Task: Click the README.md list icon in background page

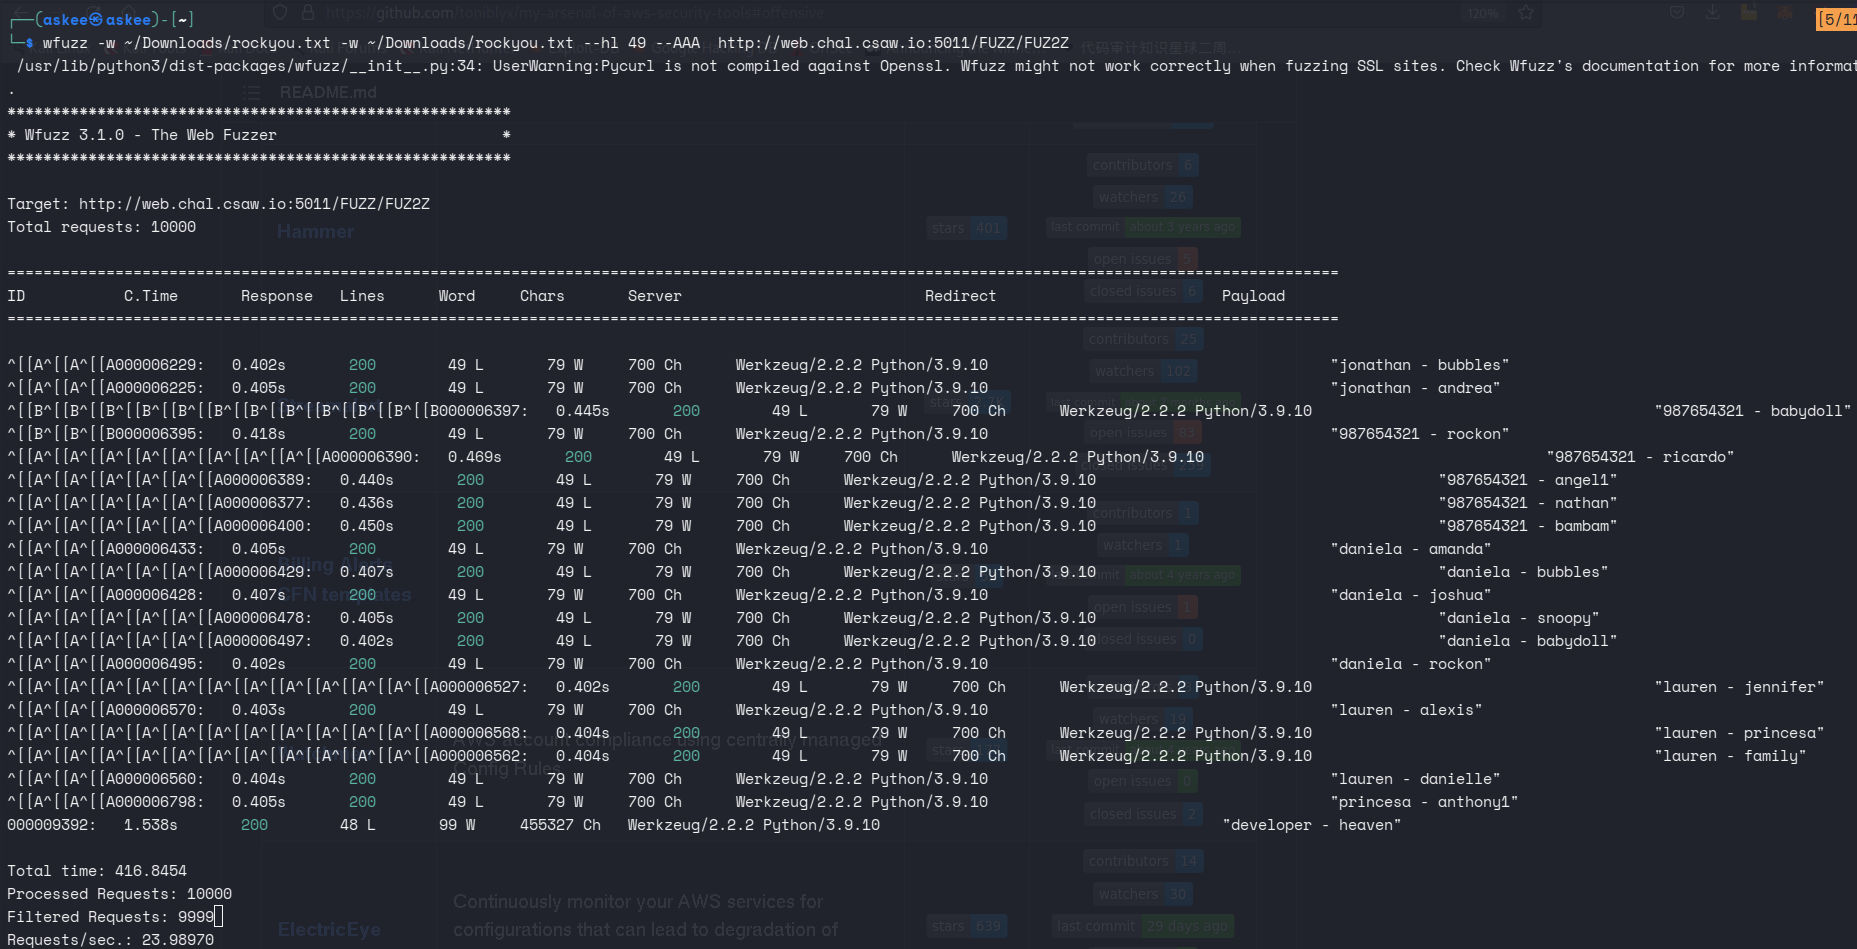Action: [x=252, y=91]
